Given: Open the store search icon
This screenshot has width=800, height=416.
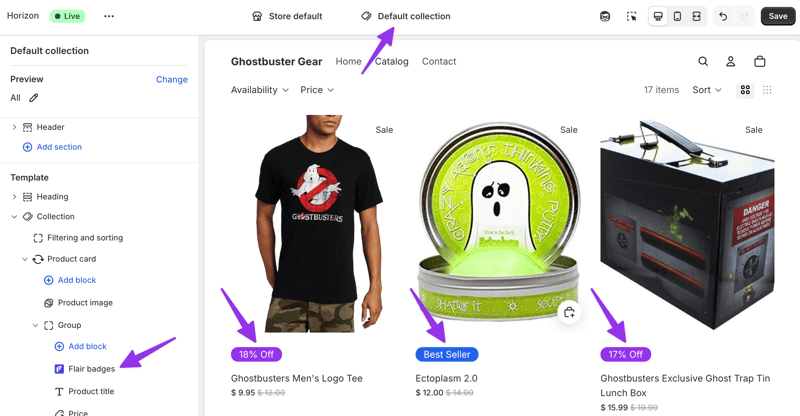Looking at the screenshot, I should point(703,62).
